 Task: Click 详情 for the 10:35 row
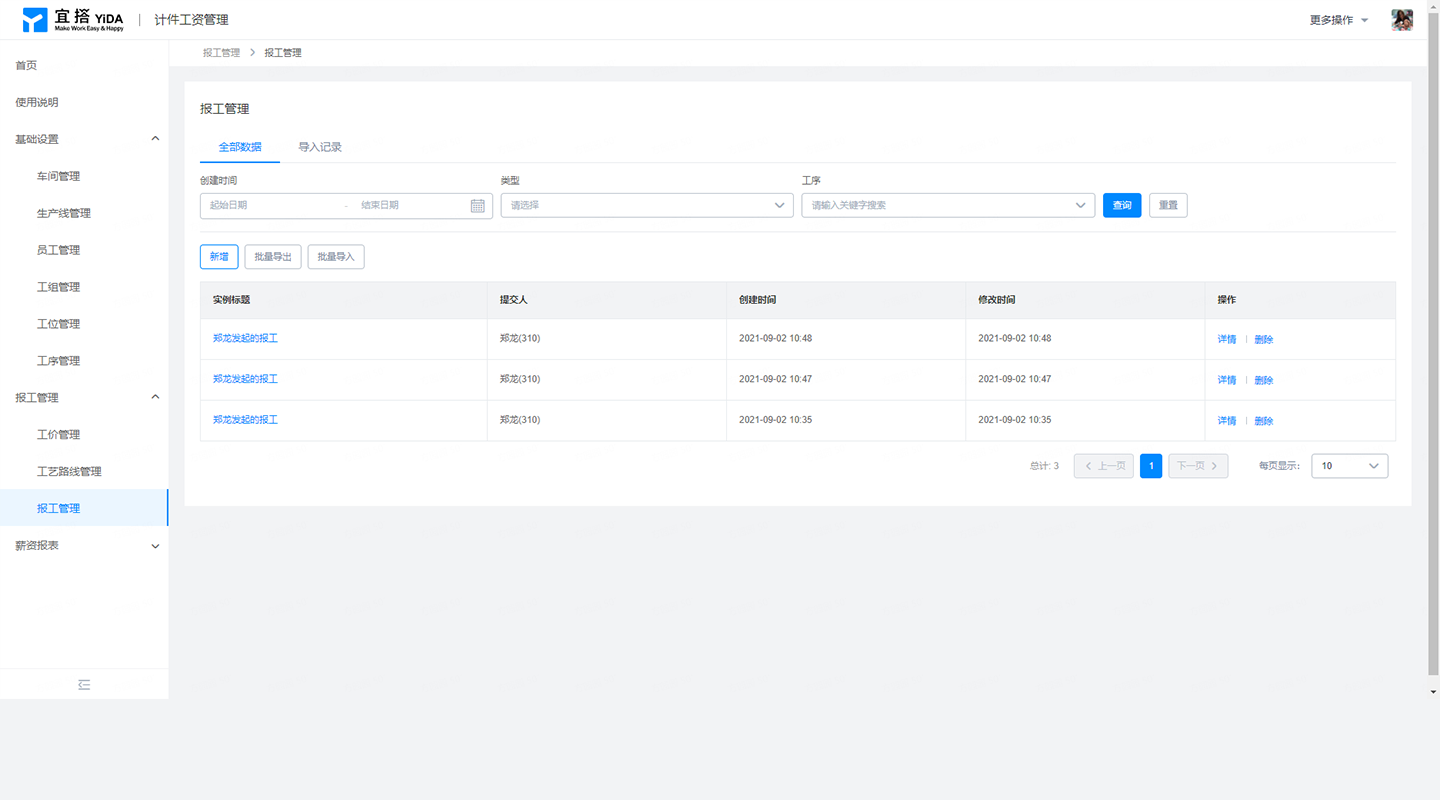coord(1227,421)
